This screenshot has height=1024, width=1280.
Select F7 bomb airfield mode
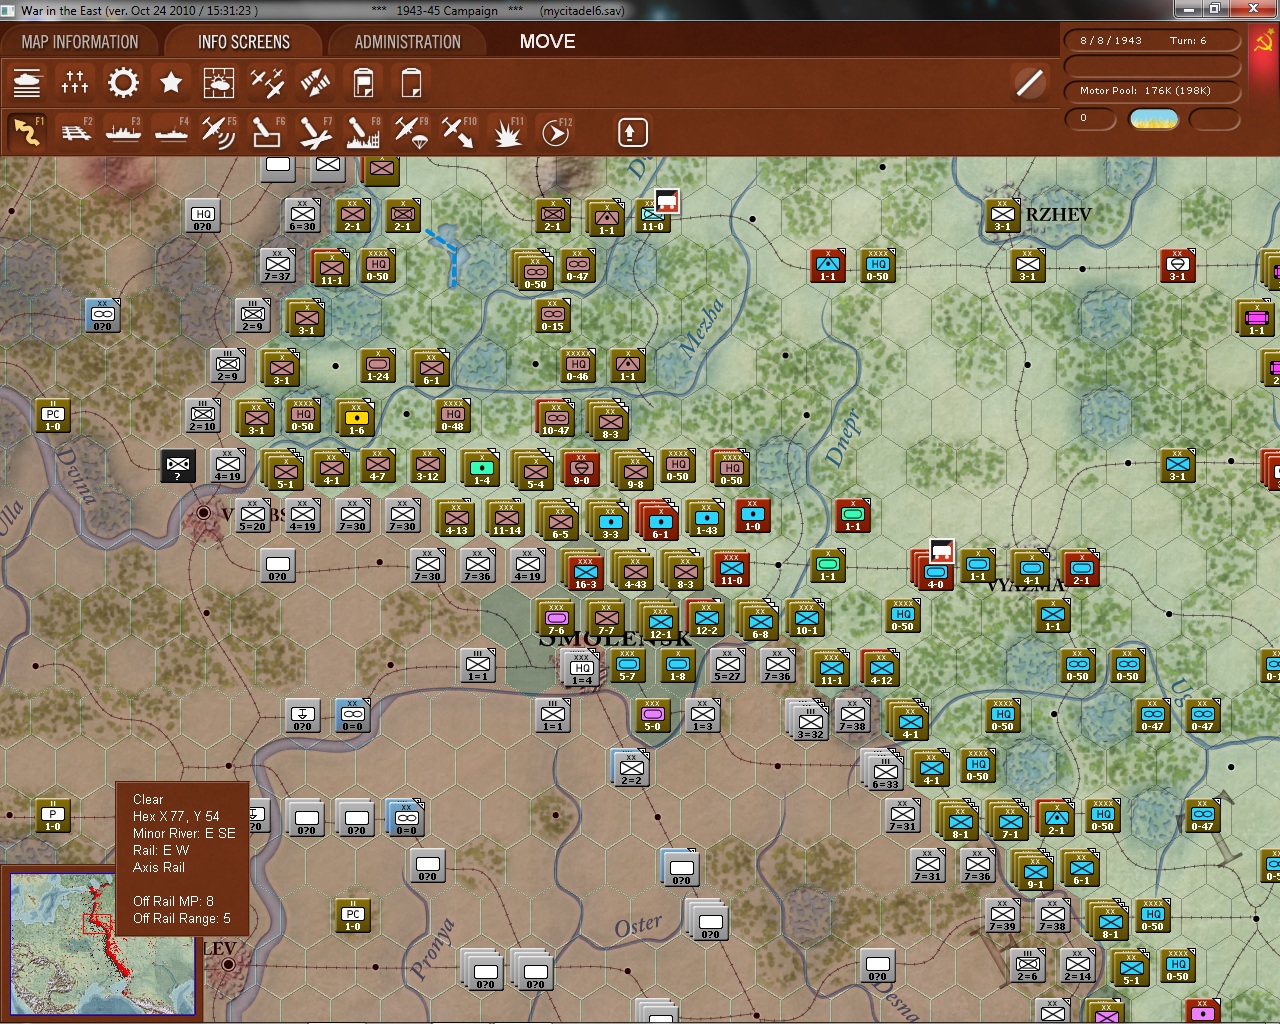pos(315,132)
